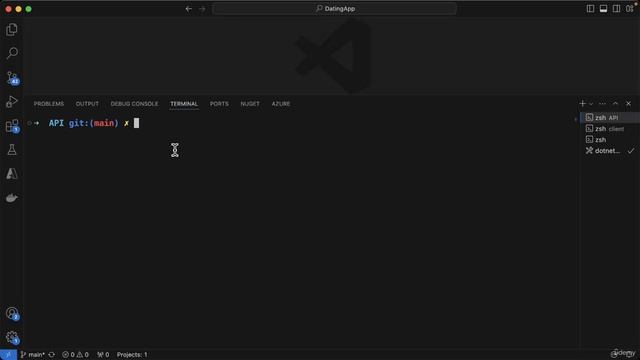Open the Accounts menu icon
The image size is (640, 360).
coord(12,313)
